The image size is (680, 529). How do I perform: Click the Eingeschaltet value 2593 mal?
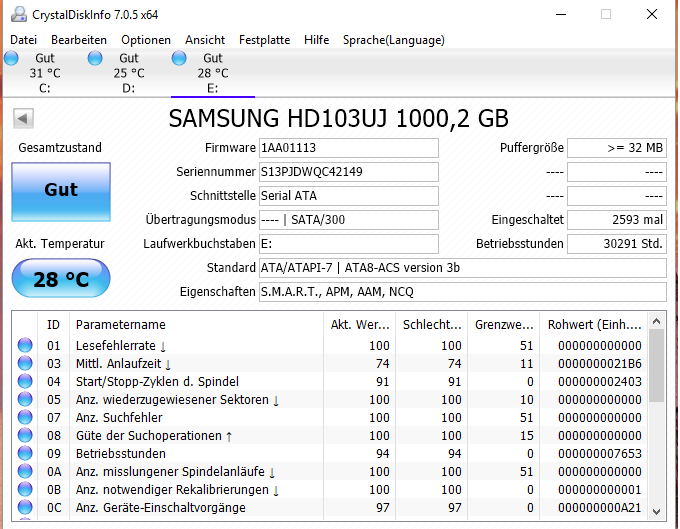[617, 220]
